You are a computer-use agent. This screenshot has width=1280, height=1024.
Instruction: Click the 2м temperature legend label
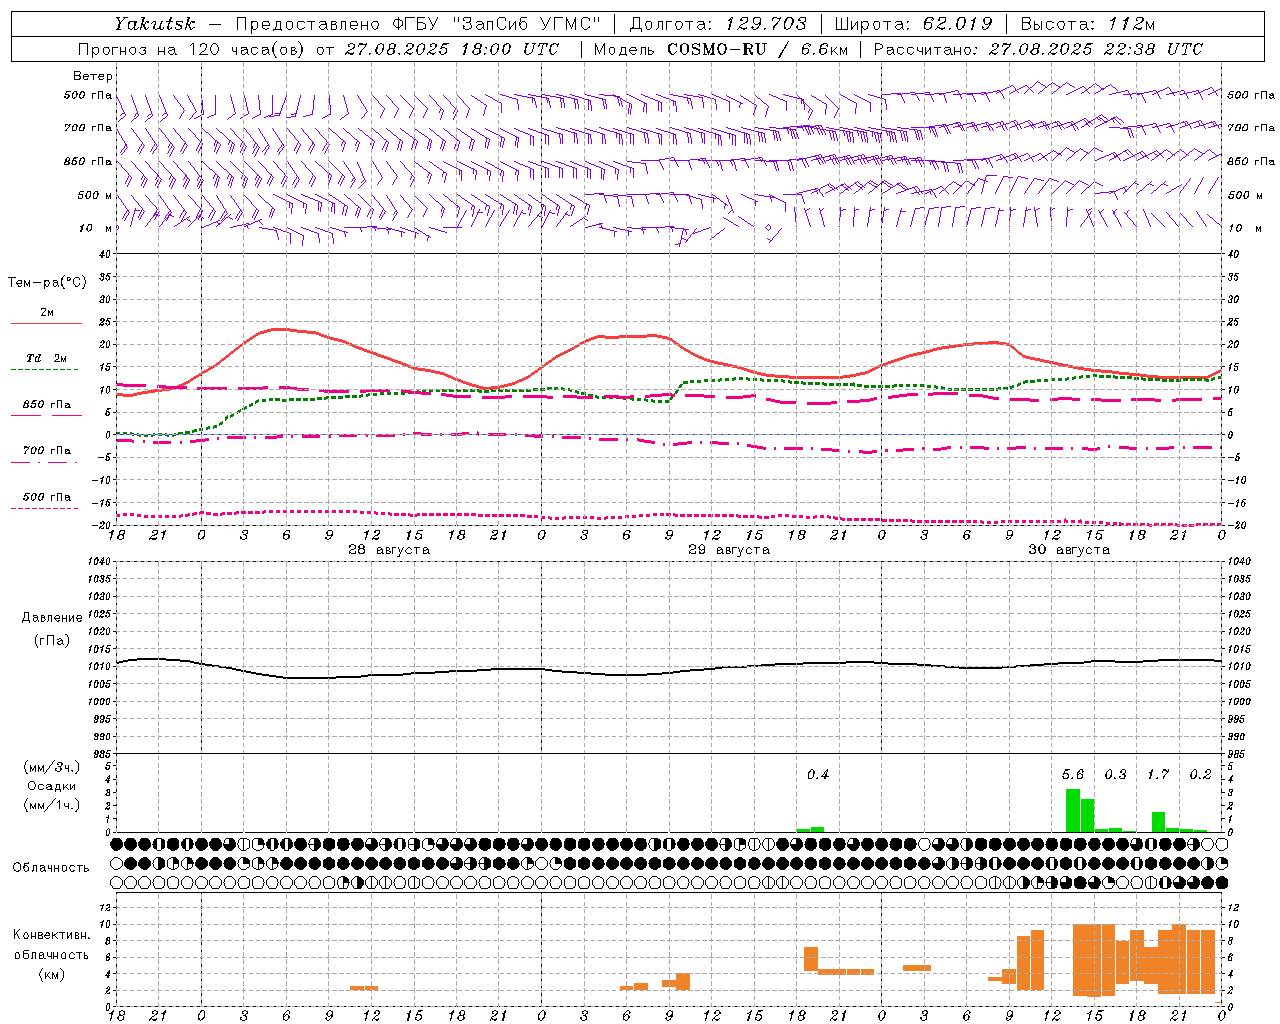[47, 312]
